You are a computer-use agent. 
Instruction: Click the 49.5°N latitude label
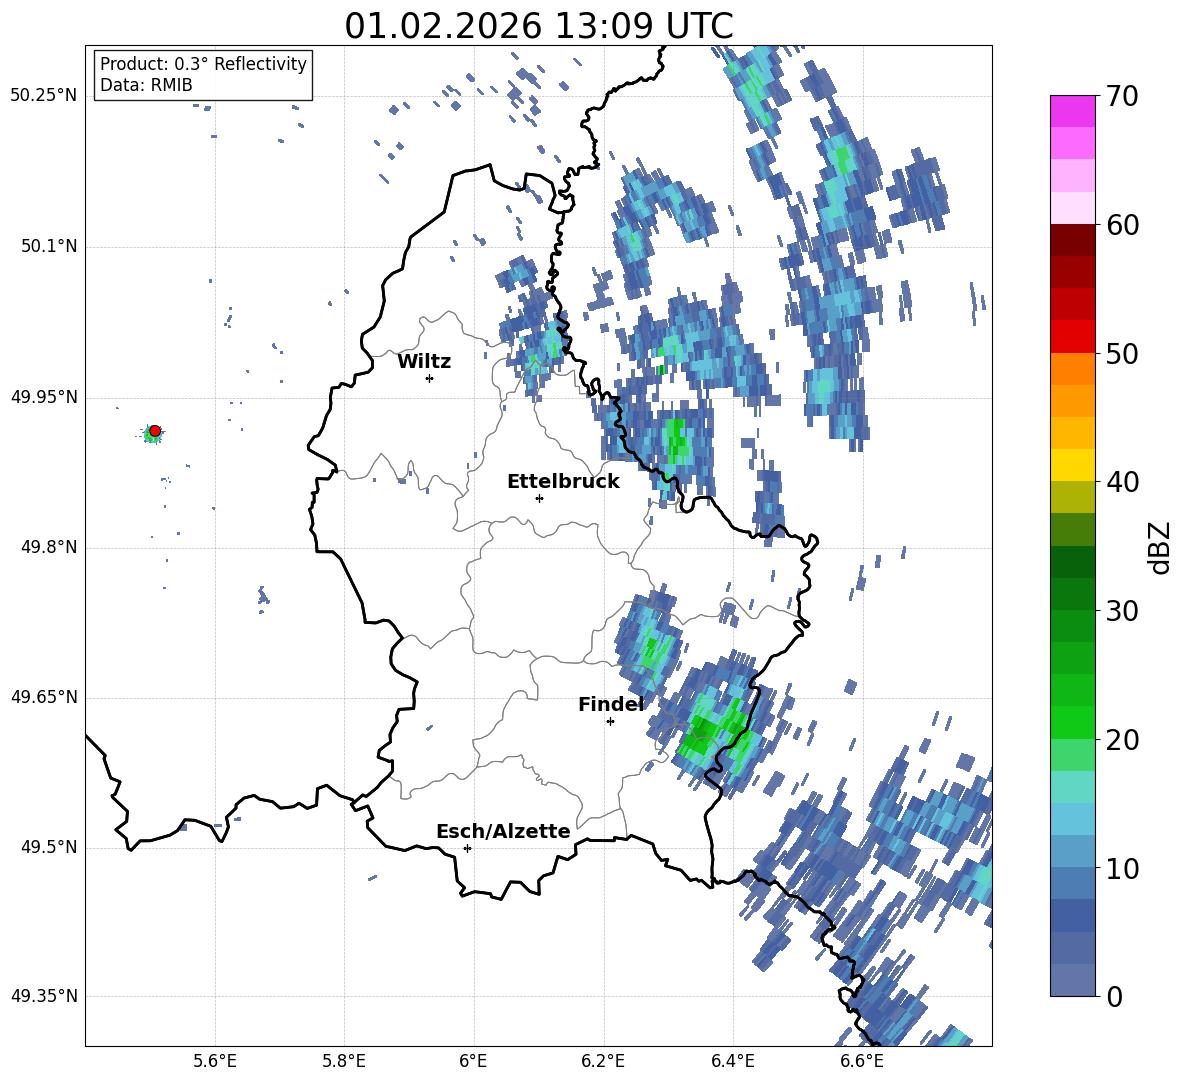click(49, 847)
